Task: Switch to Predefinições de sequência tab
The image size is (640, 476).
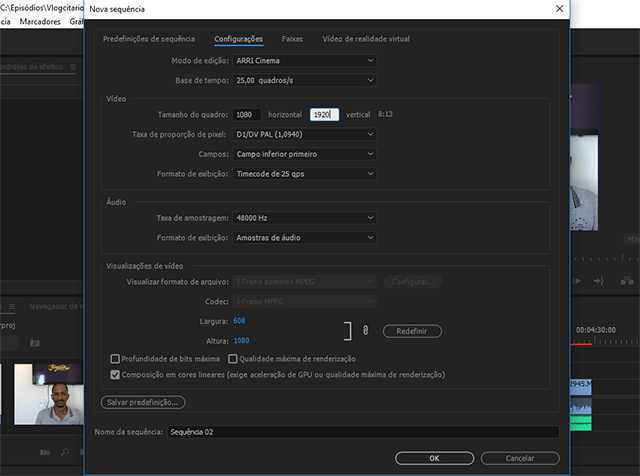Action: coord(151,39)
